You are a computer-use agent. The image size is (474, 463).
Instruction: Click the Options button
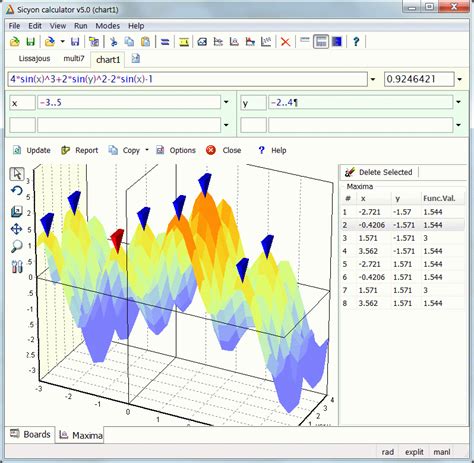[x=176, y=150]
